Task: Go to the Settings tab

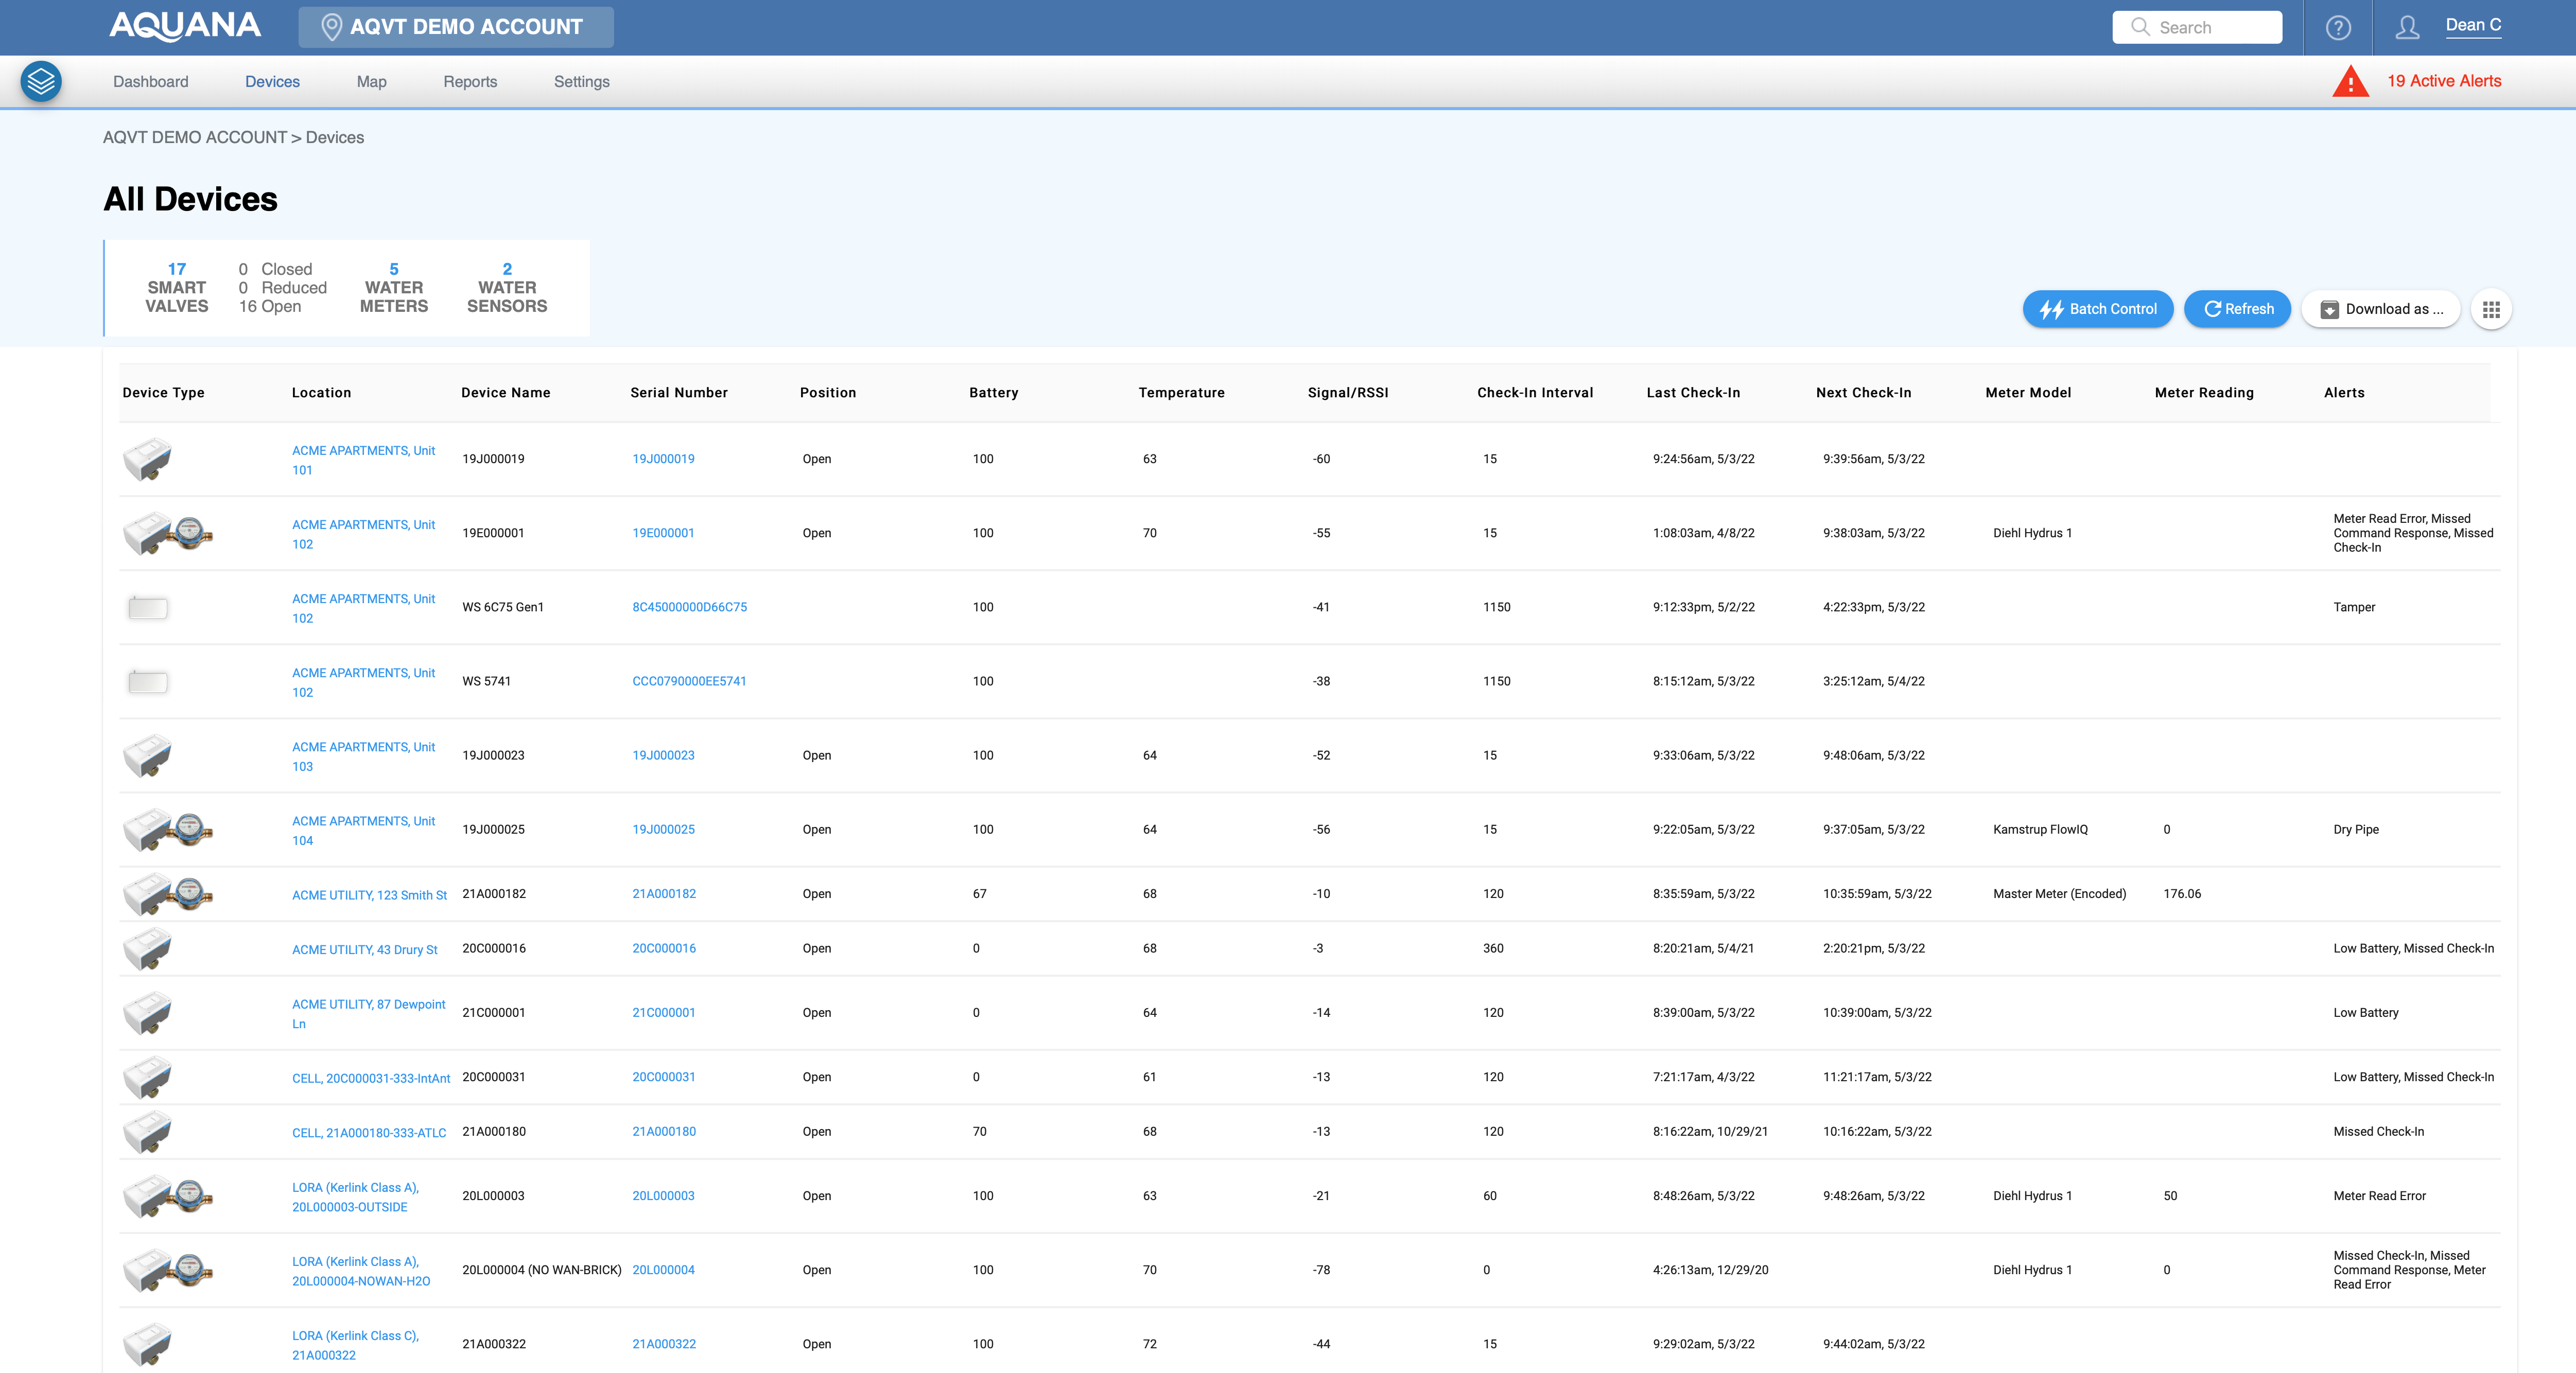Action: pyautogui.click(x=581, y=82)
